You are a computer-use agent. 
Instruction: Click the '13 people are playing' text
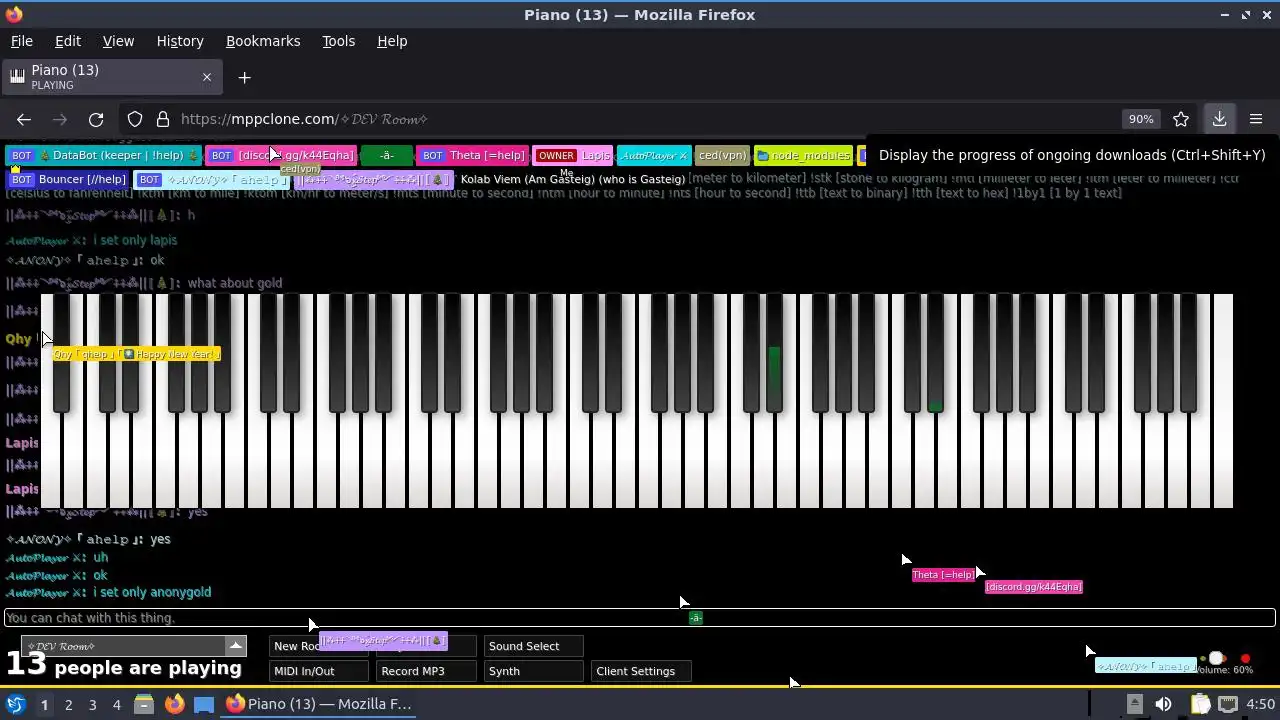point(124,666)
